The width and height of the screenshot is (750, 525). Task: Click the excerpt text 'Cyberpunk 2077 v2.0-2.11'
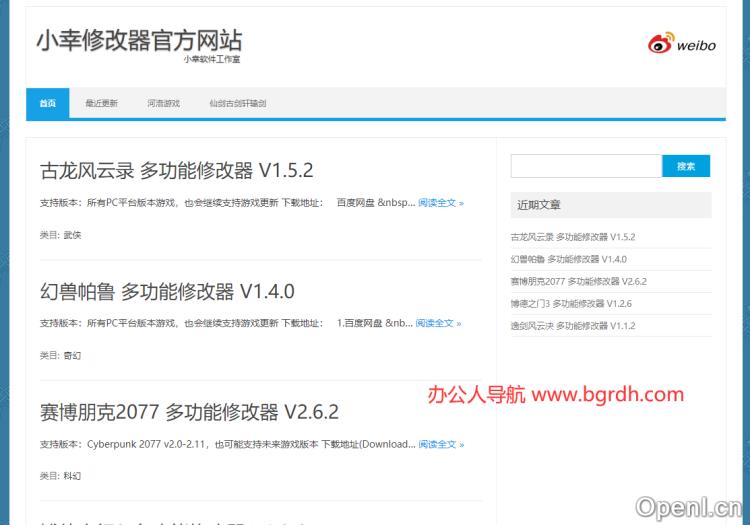[x=146, y=444]
